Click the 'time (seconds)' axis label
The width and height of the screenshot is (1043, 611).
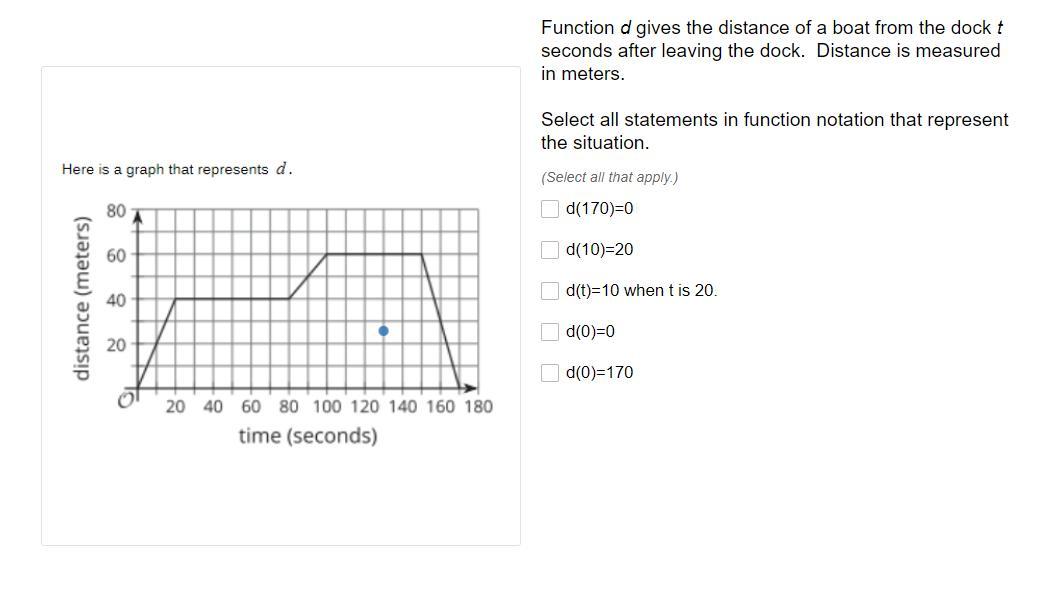(308, 436)
